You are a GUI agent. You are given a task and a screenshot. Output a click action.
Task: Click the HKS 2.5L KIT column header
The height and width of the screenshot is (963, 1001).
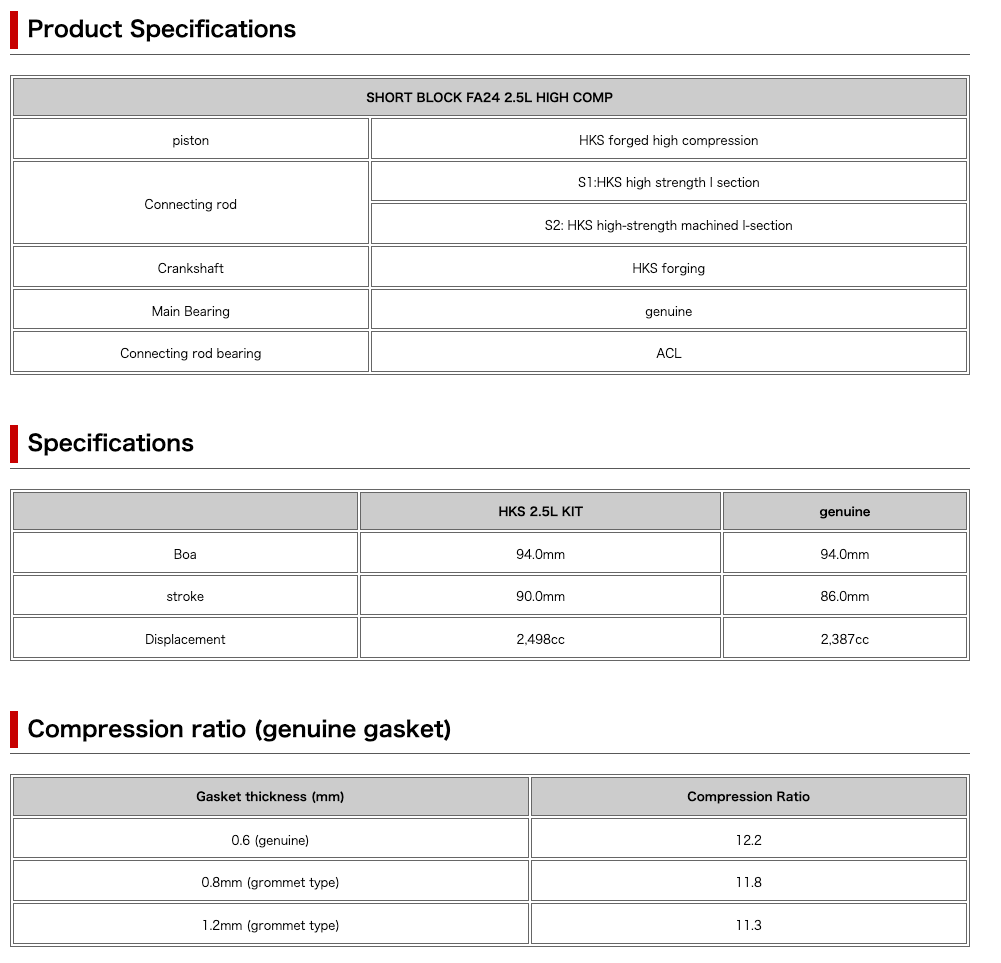pos(540,511)
